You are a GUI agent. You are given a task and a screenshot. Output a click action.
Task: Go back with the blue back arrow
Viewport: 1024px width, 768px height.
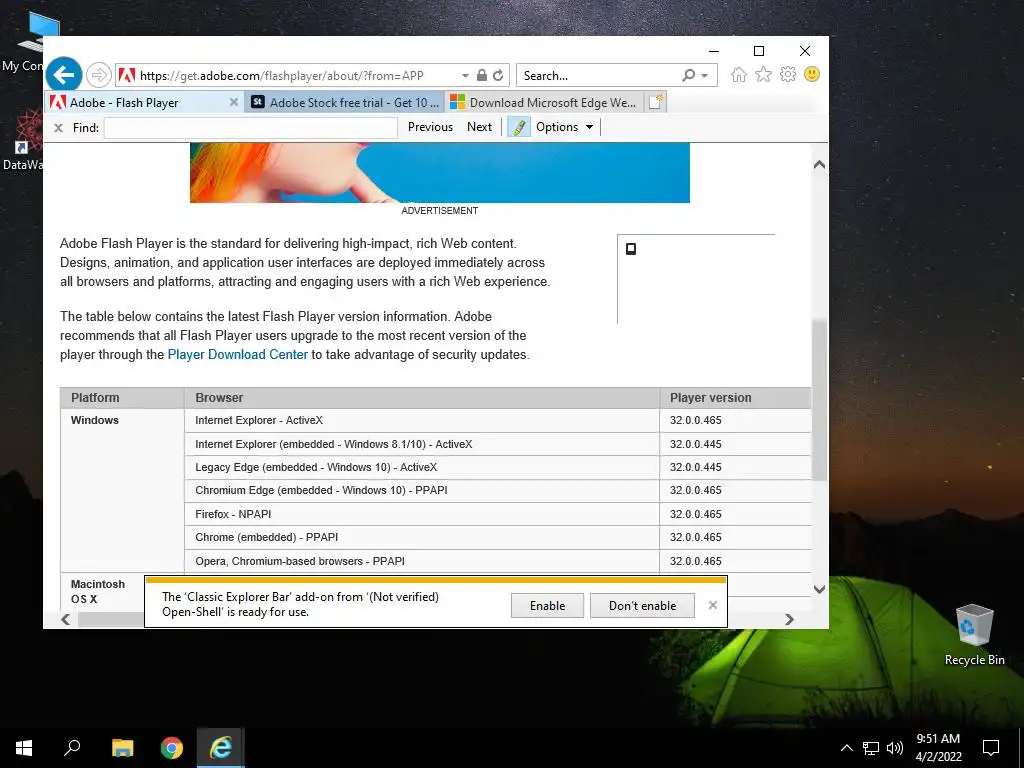64,75
